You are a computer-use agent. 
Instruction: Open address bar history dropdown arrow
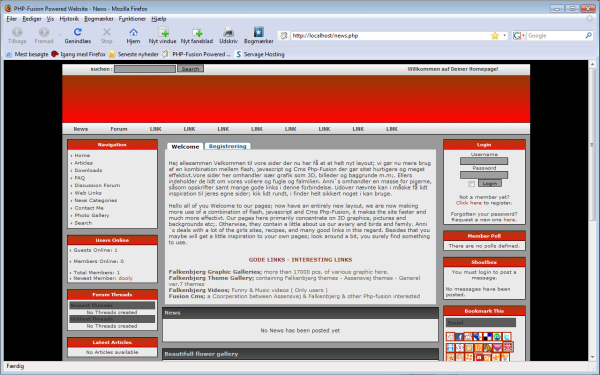[504, 36]
